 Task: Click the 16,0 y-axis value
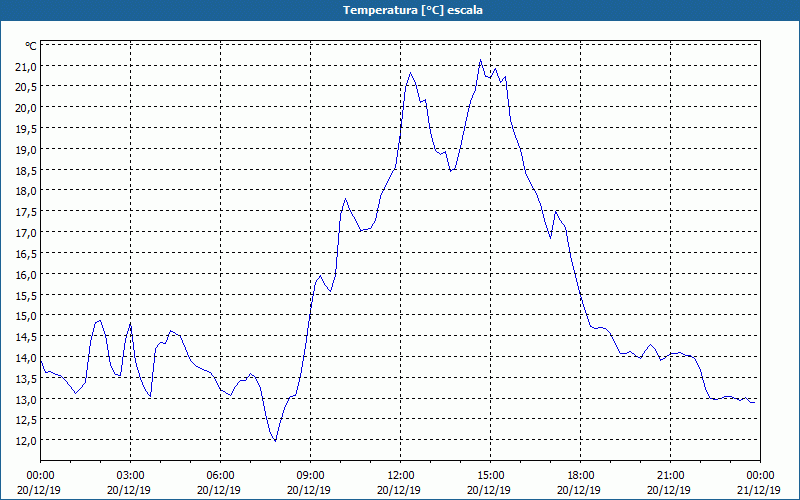click(27, 275)
